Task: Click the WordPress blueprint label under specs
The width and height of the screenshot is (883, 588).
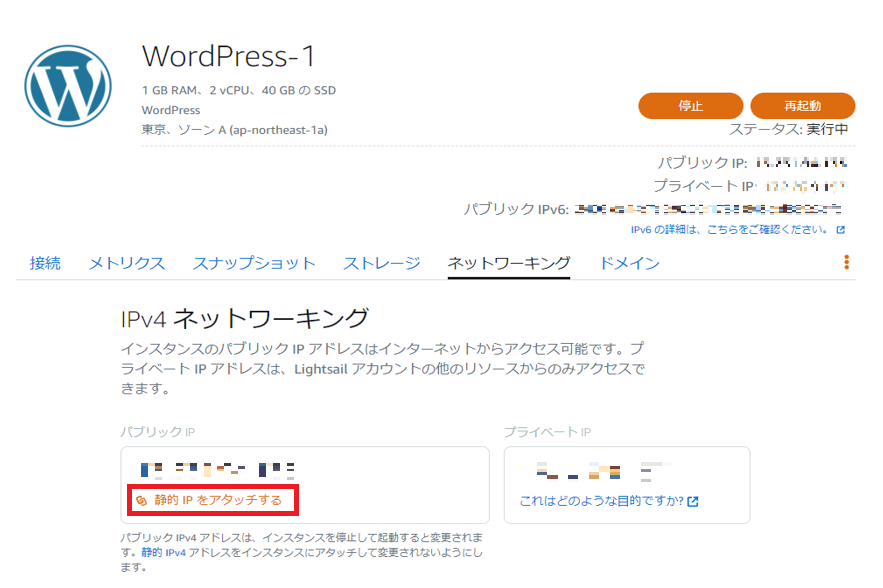Action: click(x=171, y=110)
